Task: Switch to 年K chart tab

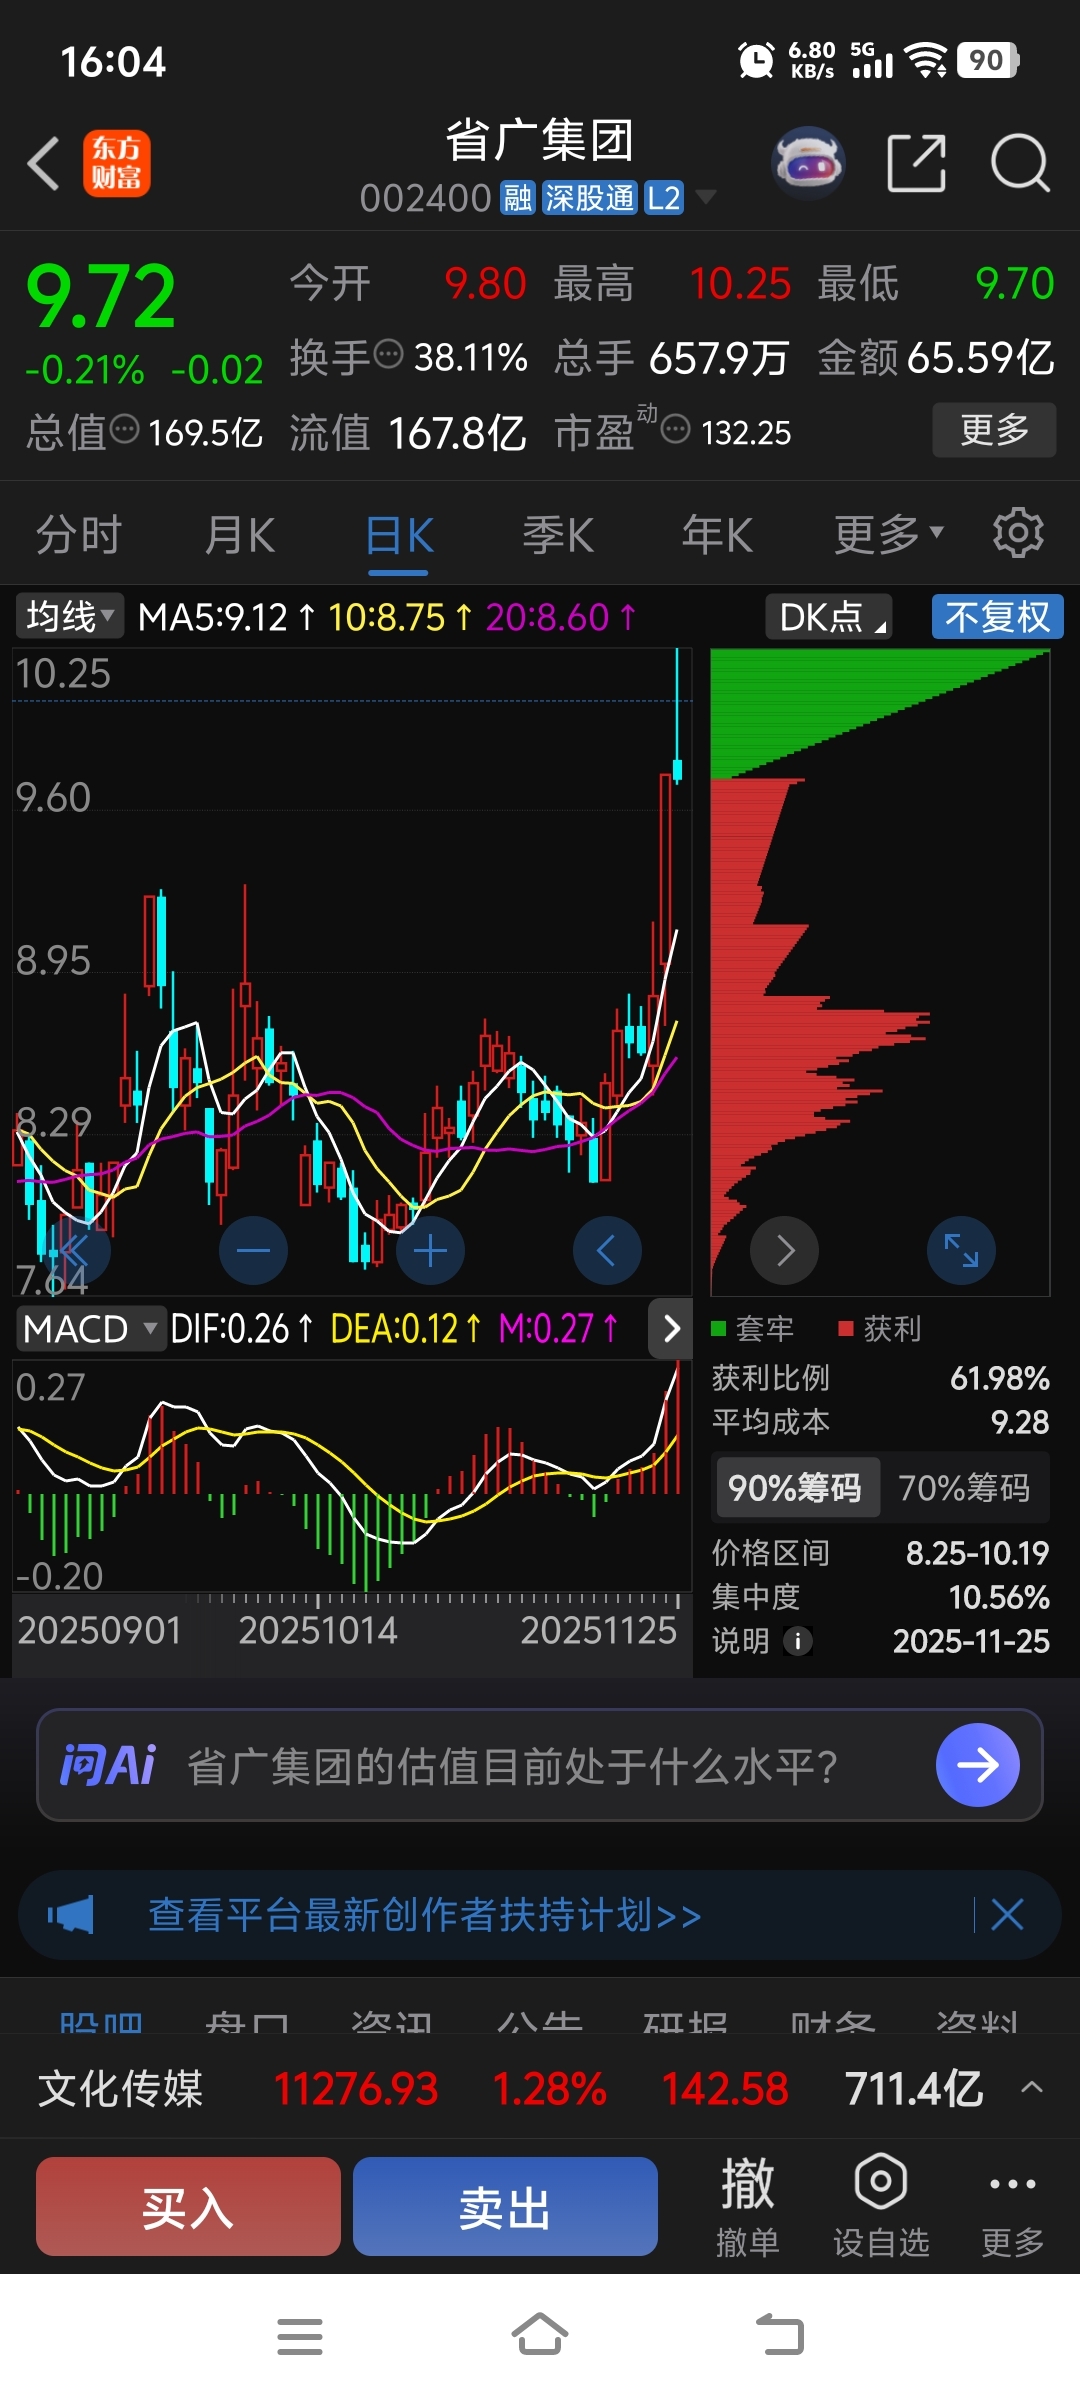Action: click(x=717, y=535)
